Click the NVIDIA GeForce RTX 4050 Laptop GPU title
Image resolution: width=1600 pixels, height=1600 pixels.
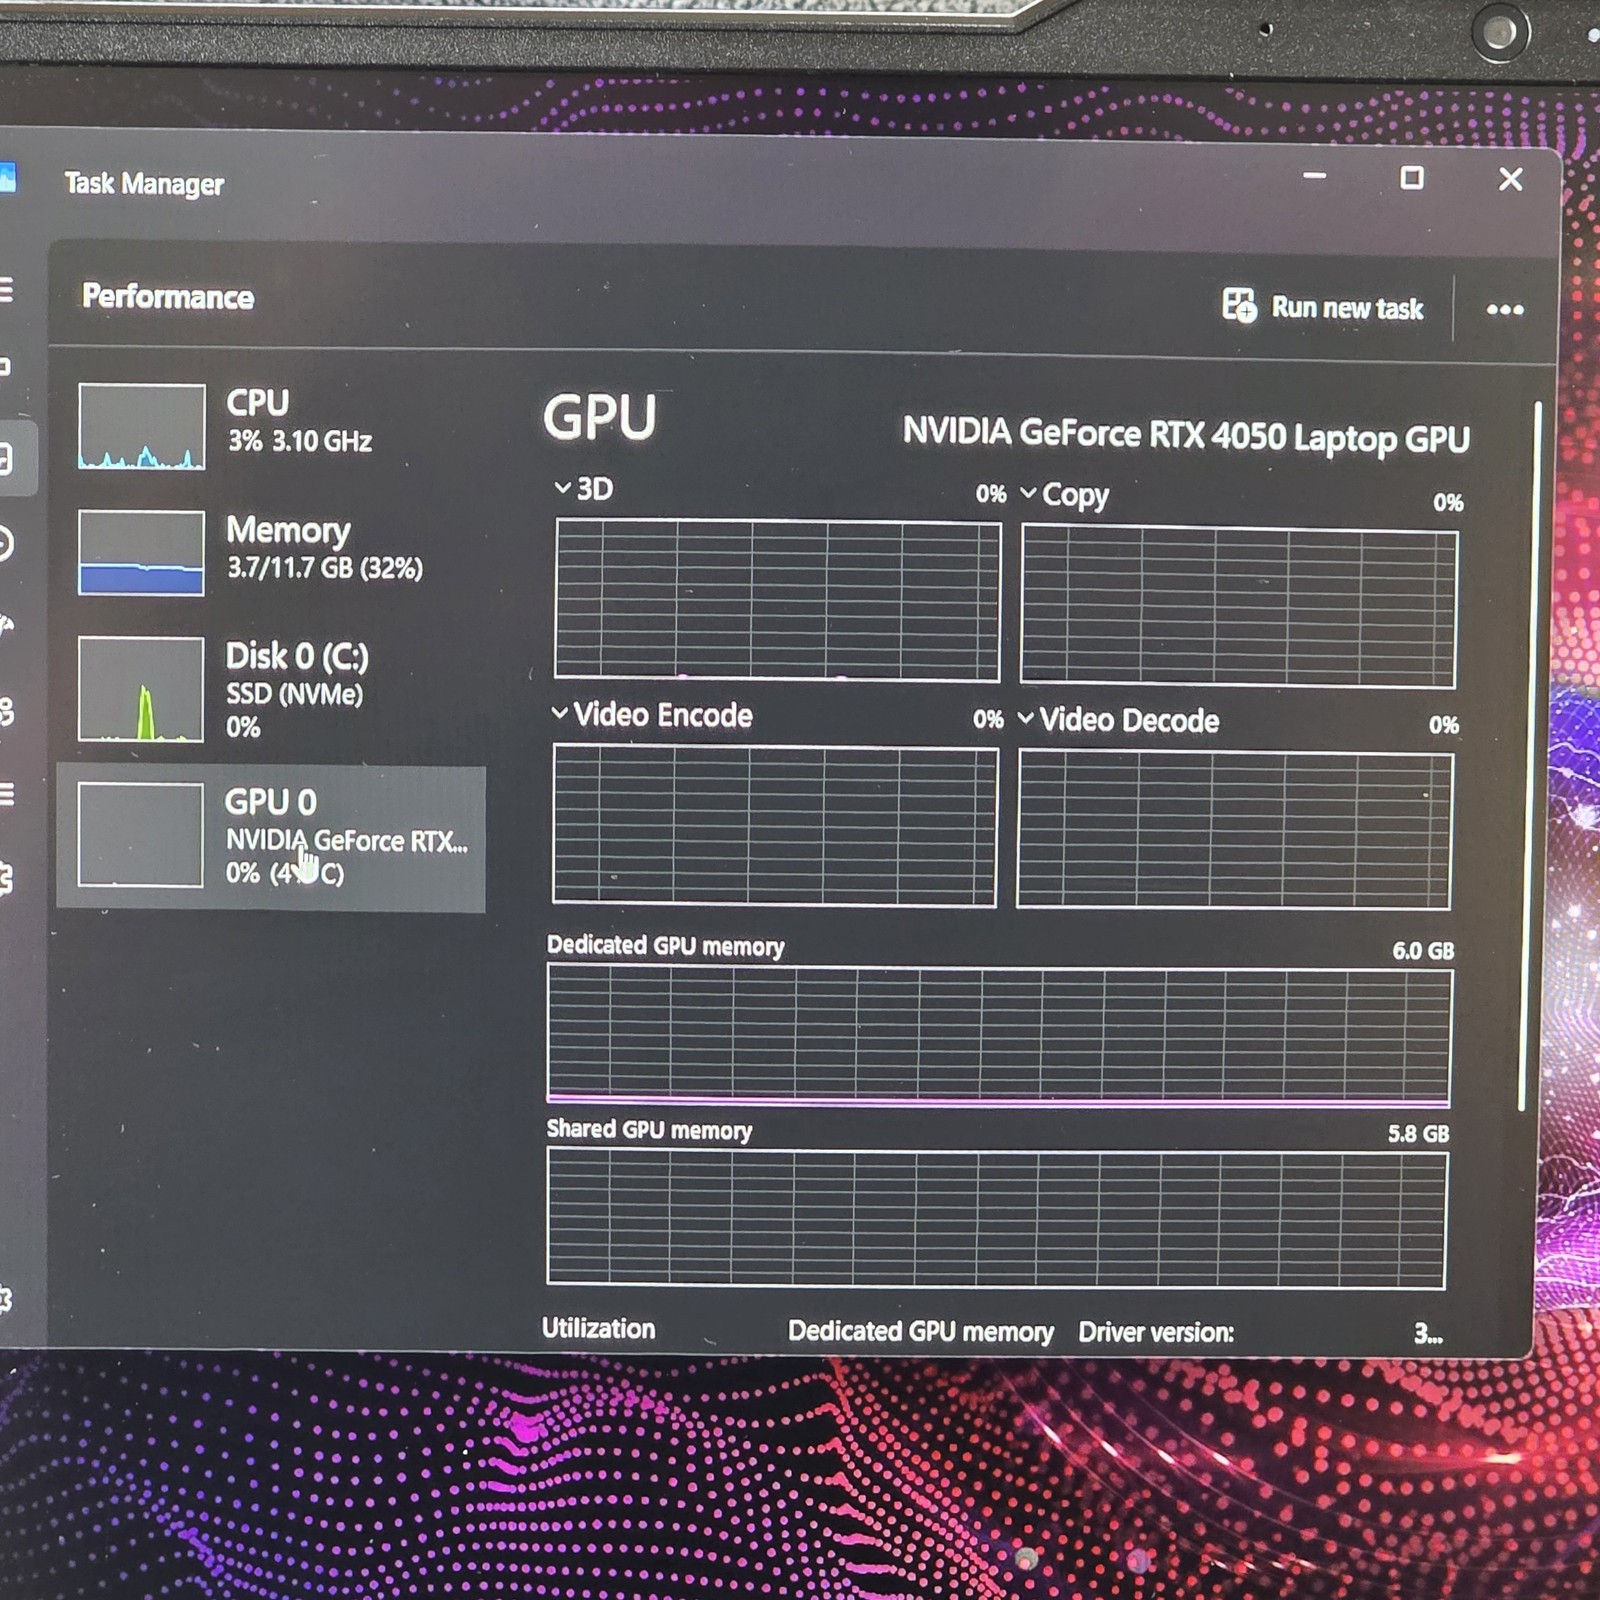(x=1186, y=436)
